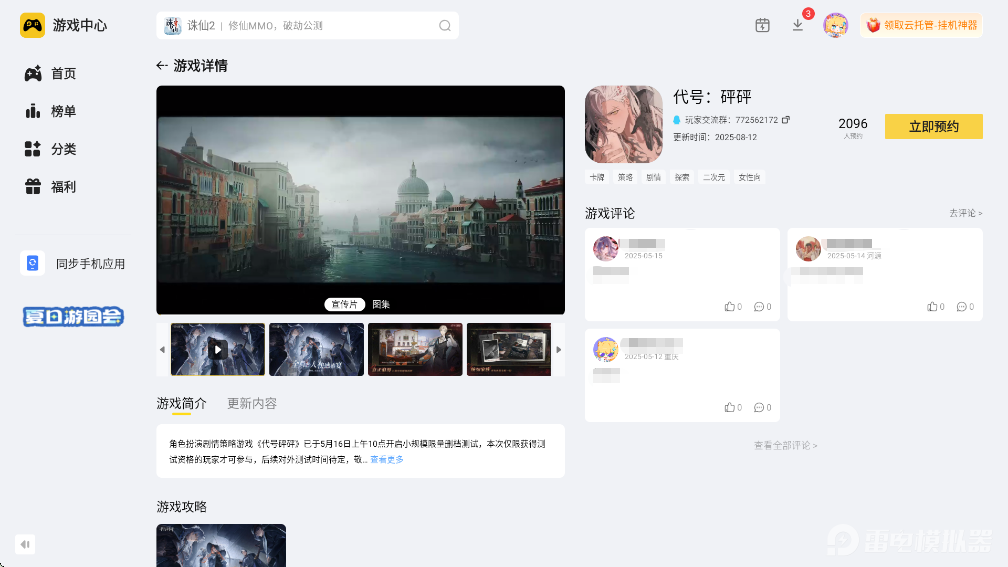Click 更新时间: 2025-08-12 text

pos(715,138)
